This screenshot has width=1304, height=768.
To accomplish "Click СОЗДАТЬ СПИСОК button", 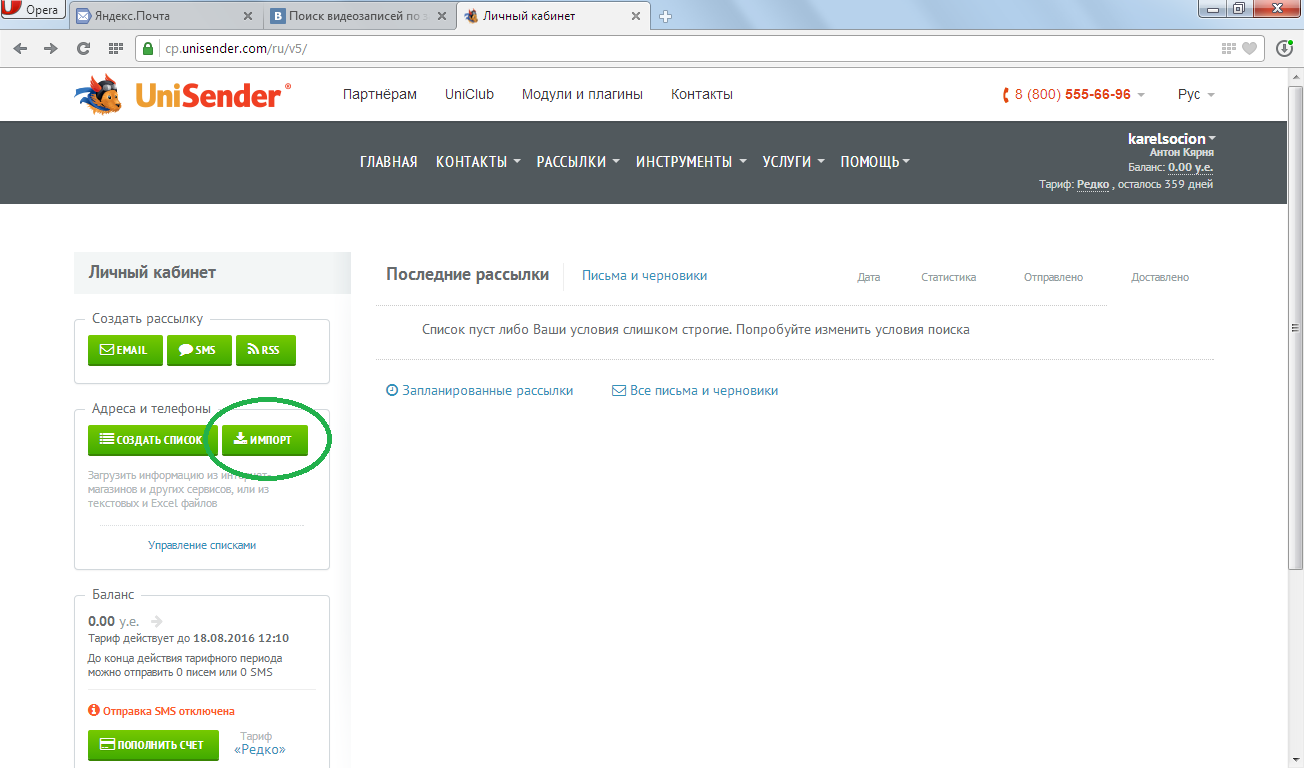I will (153, 440).
